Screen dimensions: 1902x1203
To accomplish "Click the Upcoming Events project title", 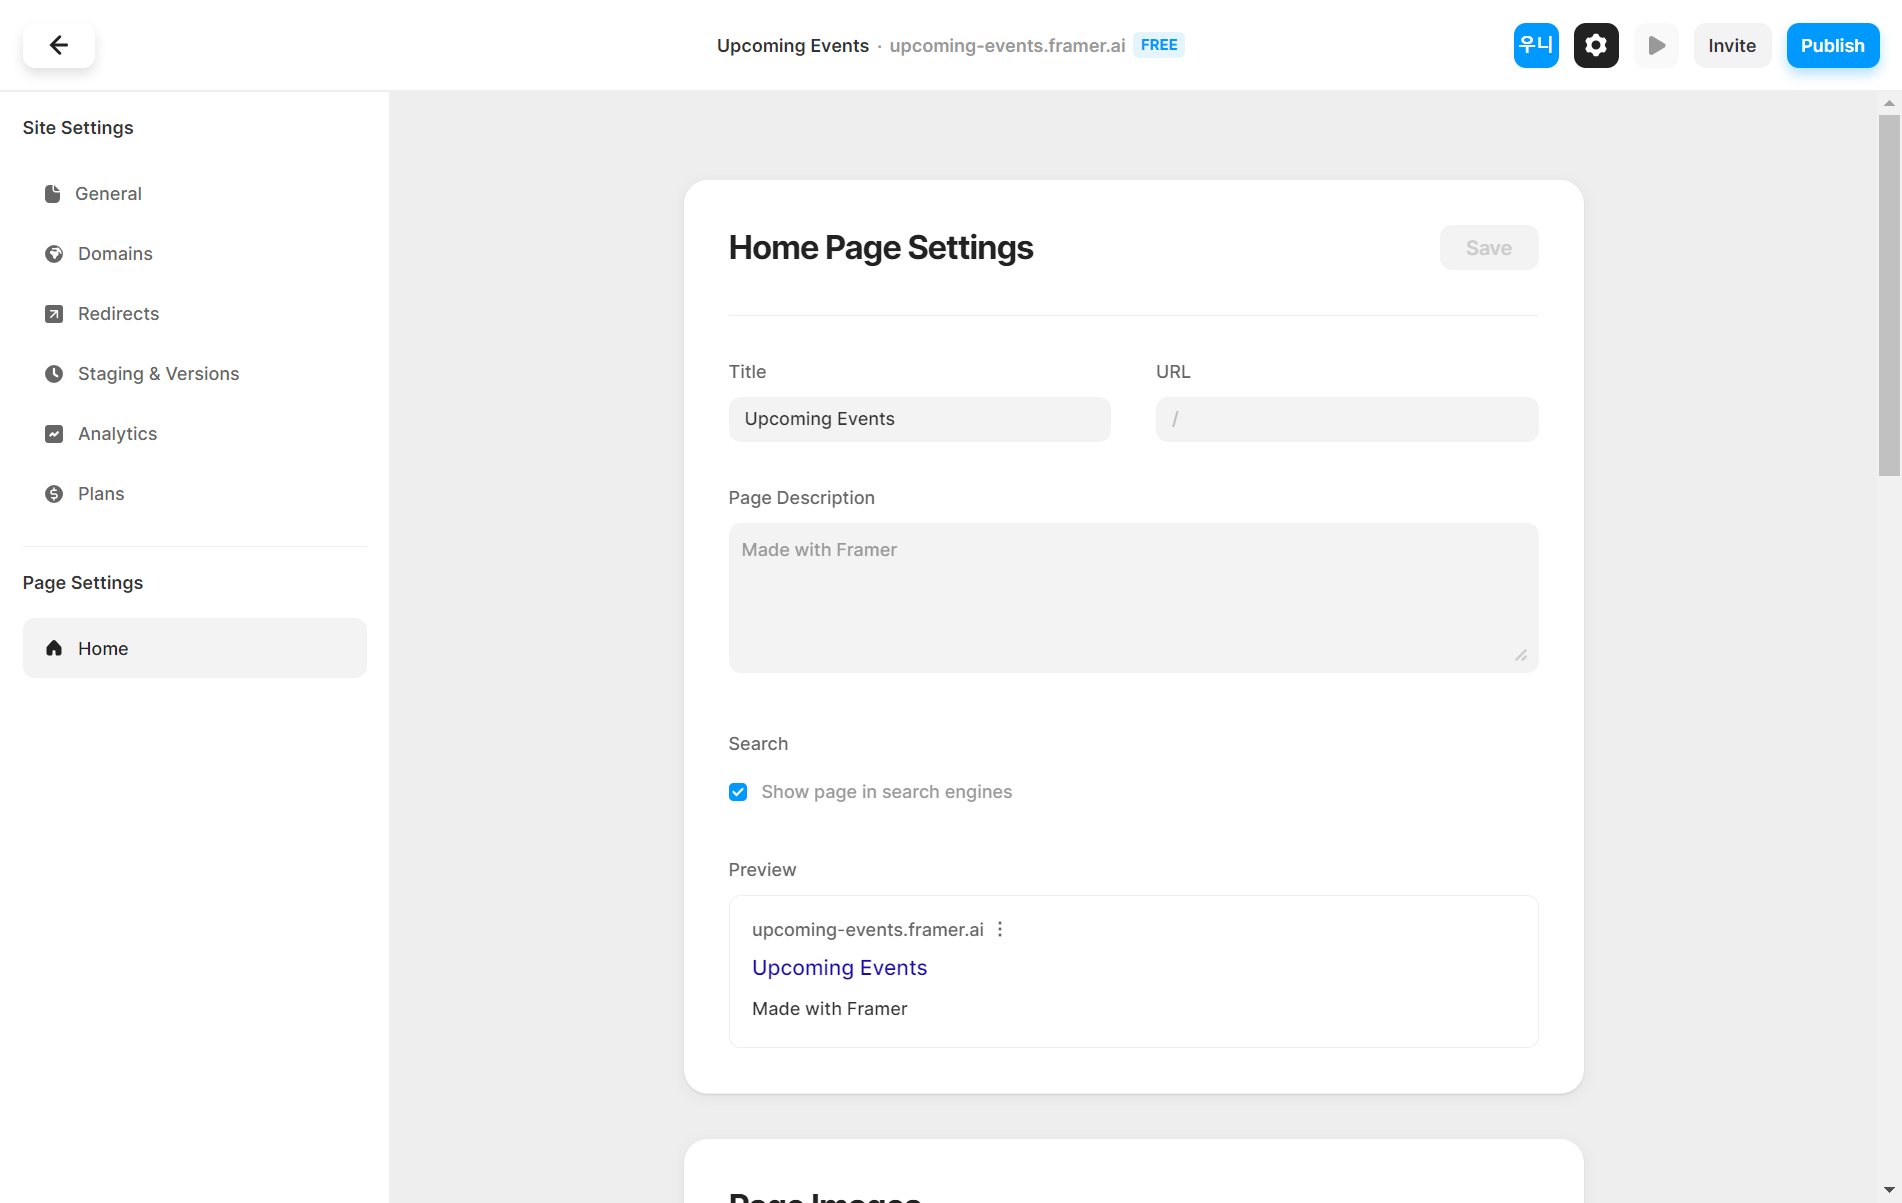I will click(x=793, y=46).
